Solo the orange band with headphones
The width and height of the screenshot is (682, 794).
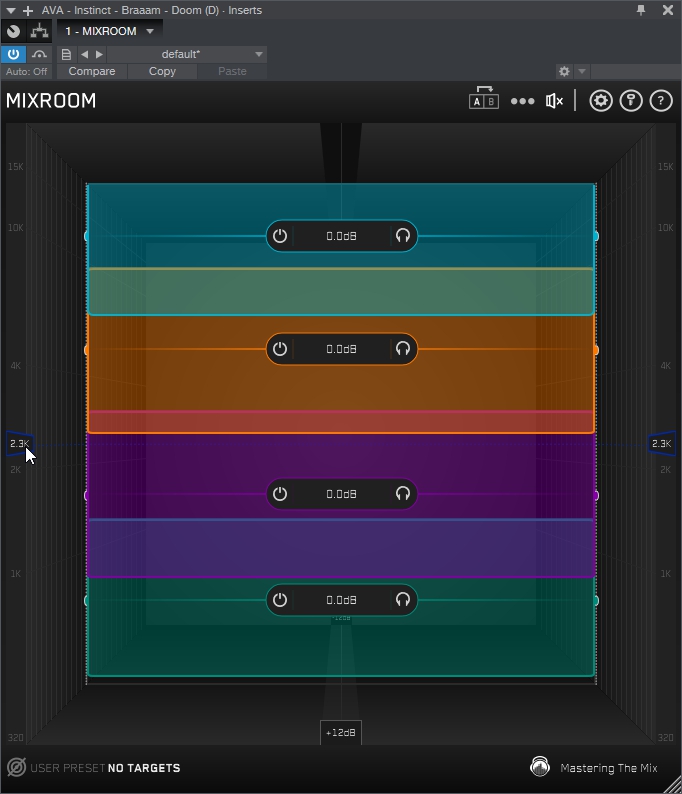[x=403, y=349]
